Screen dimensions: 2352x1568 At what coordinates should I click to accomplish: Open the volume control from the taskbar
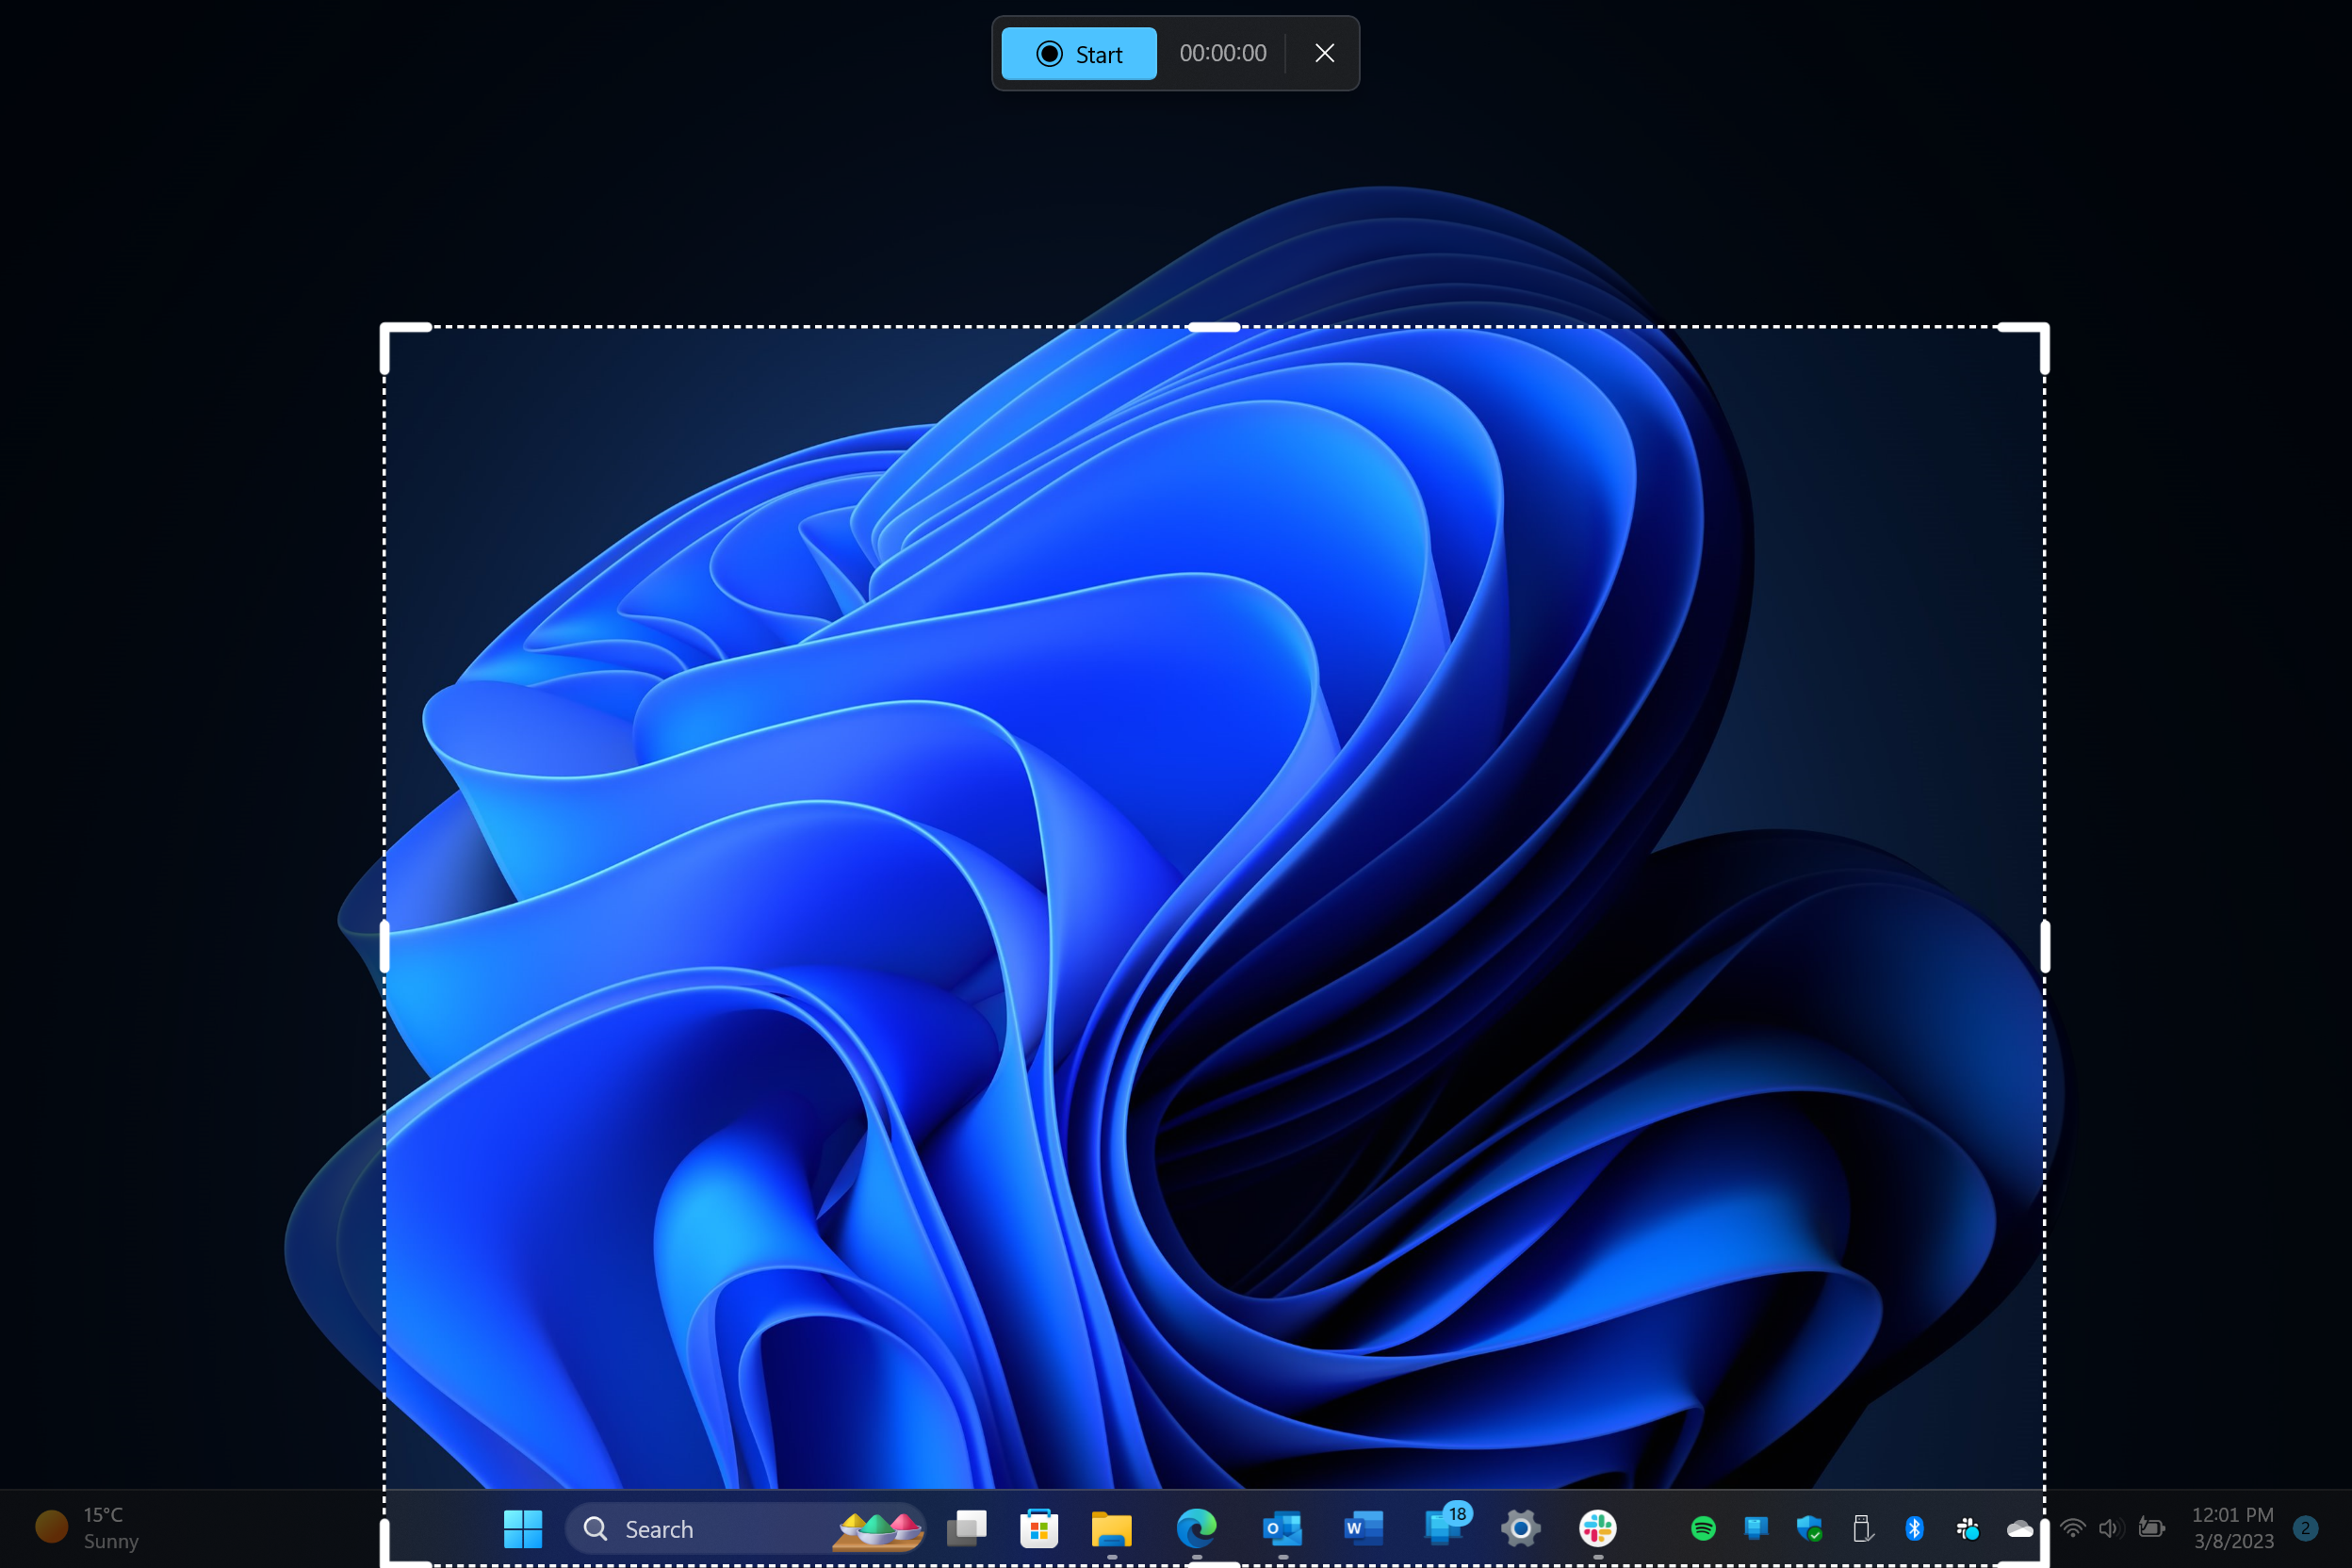pyautogui.click(x=2111, y=1528)
